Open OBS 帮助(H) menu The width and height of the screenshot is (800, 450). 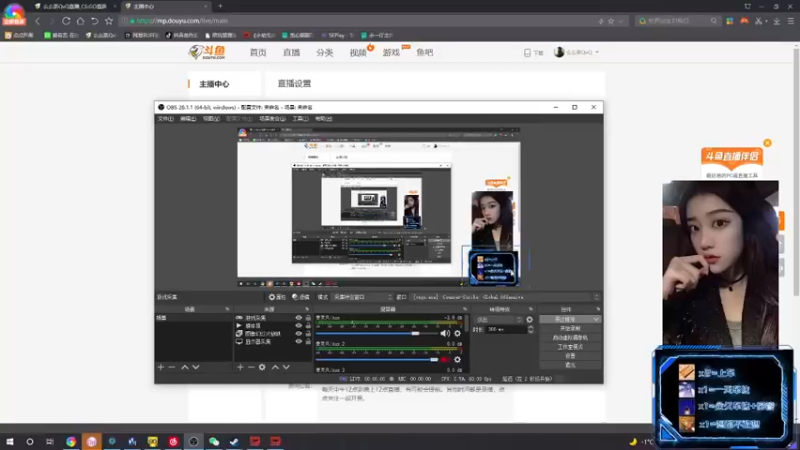tap(323, 118)
